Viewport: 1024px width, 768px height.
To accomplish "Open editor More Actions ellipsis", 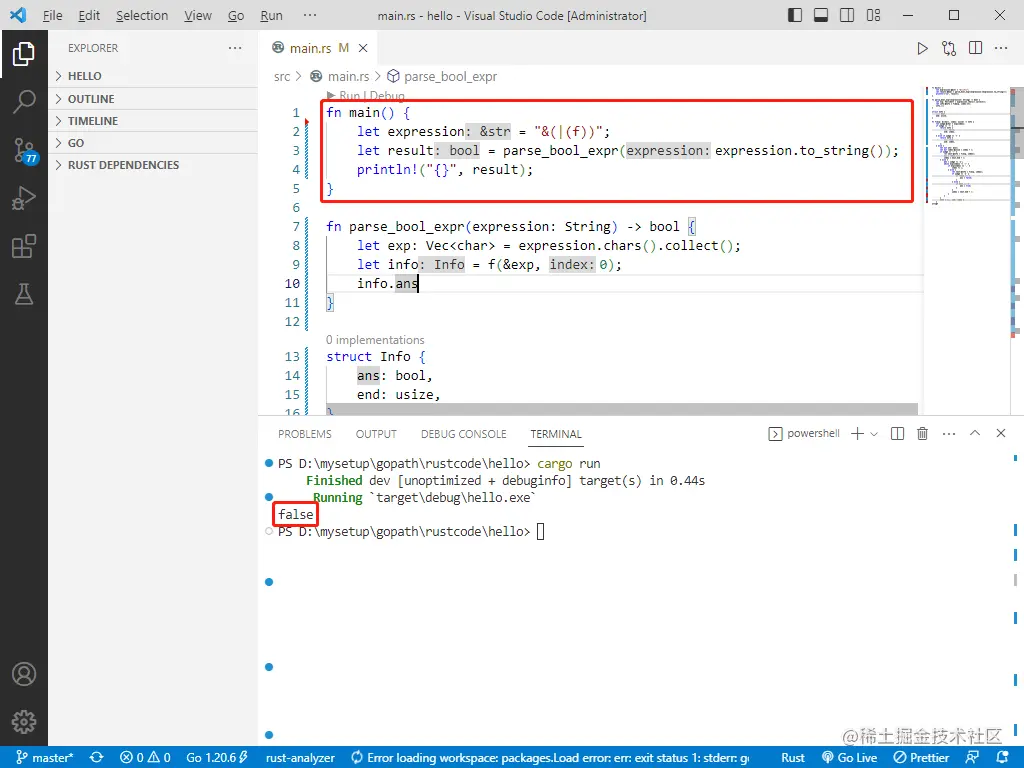I will pos(1001,48).
